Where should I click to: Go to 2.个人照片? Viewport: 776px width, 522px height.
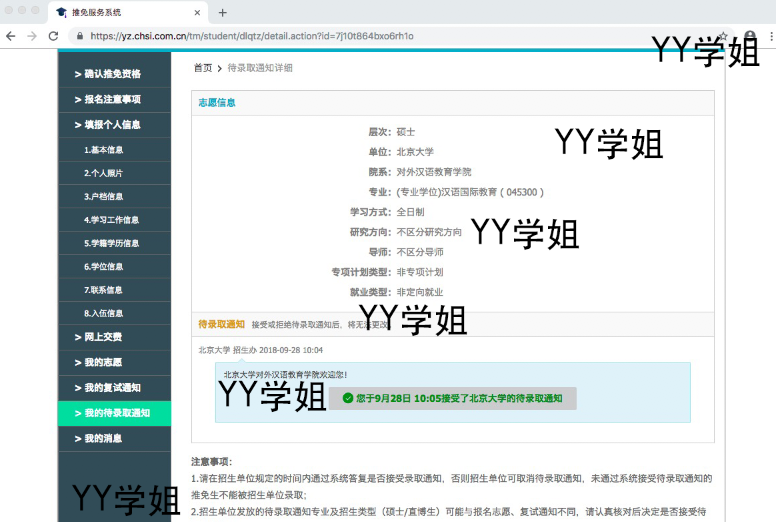pyautogui.click(x=114, y=173)
